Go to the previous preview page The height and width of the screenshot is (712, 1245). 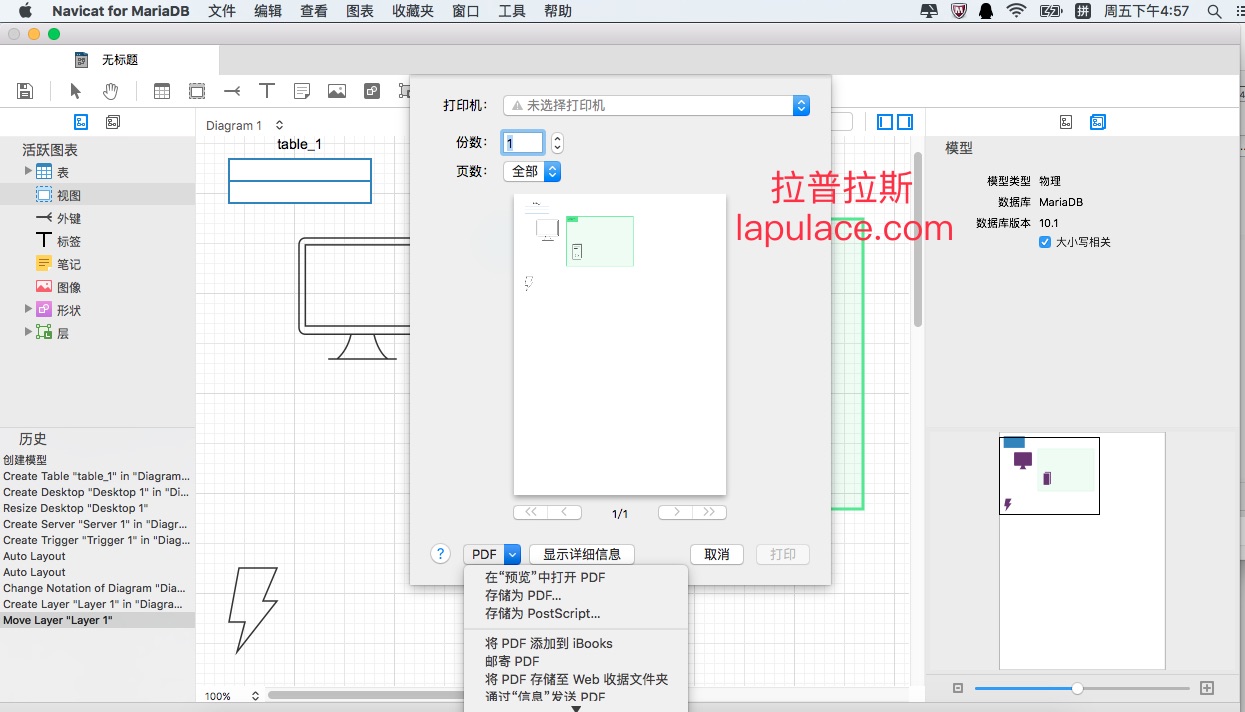pyautogui.click(x=564, y=512)
